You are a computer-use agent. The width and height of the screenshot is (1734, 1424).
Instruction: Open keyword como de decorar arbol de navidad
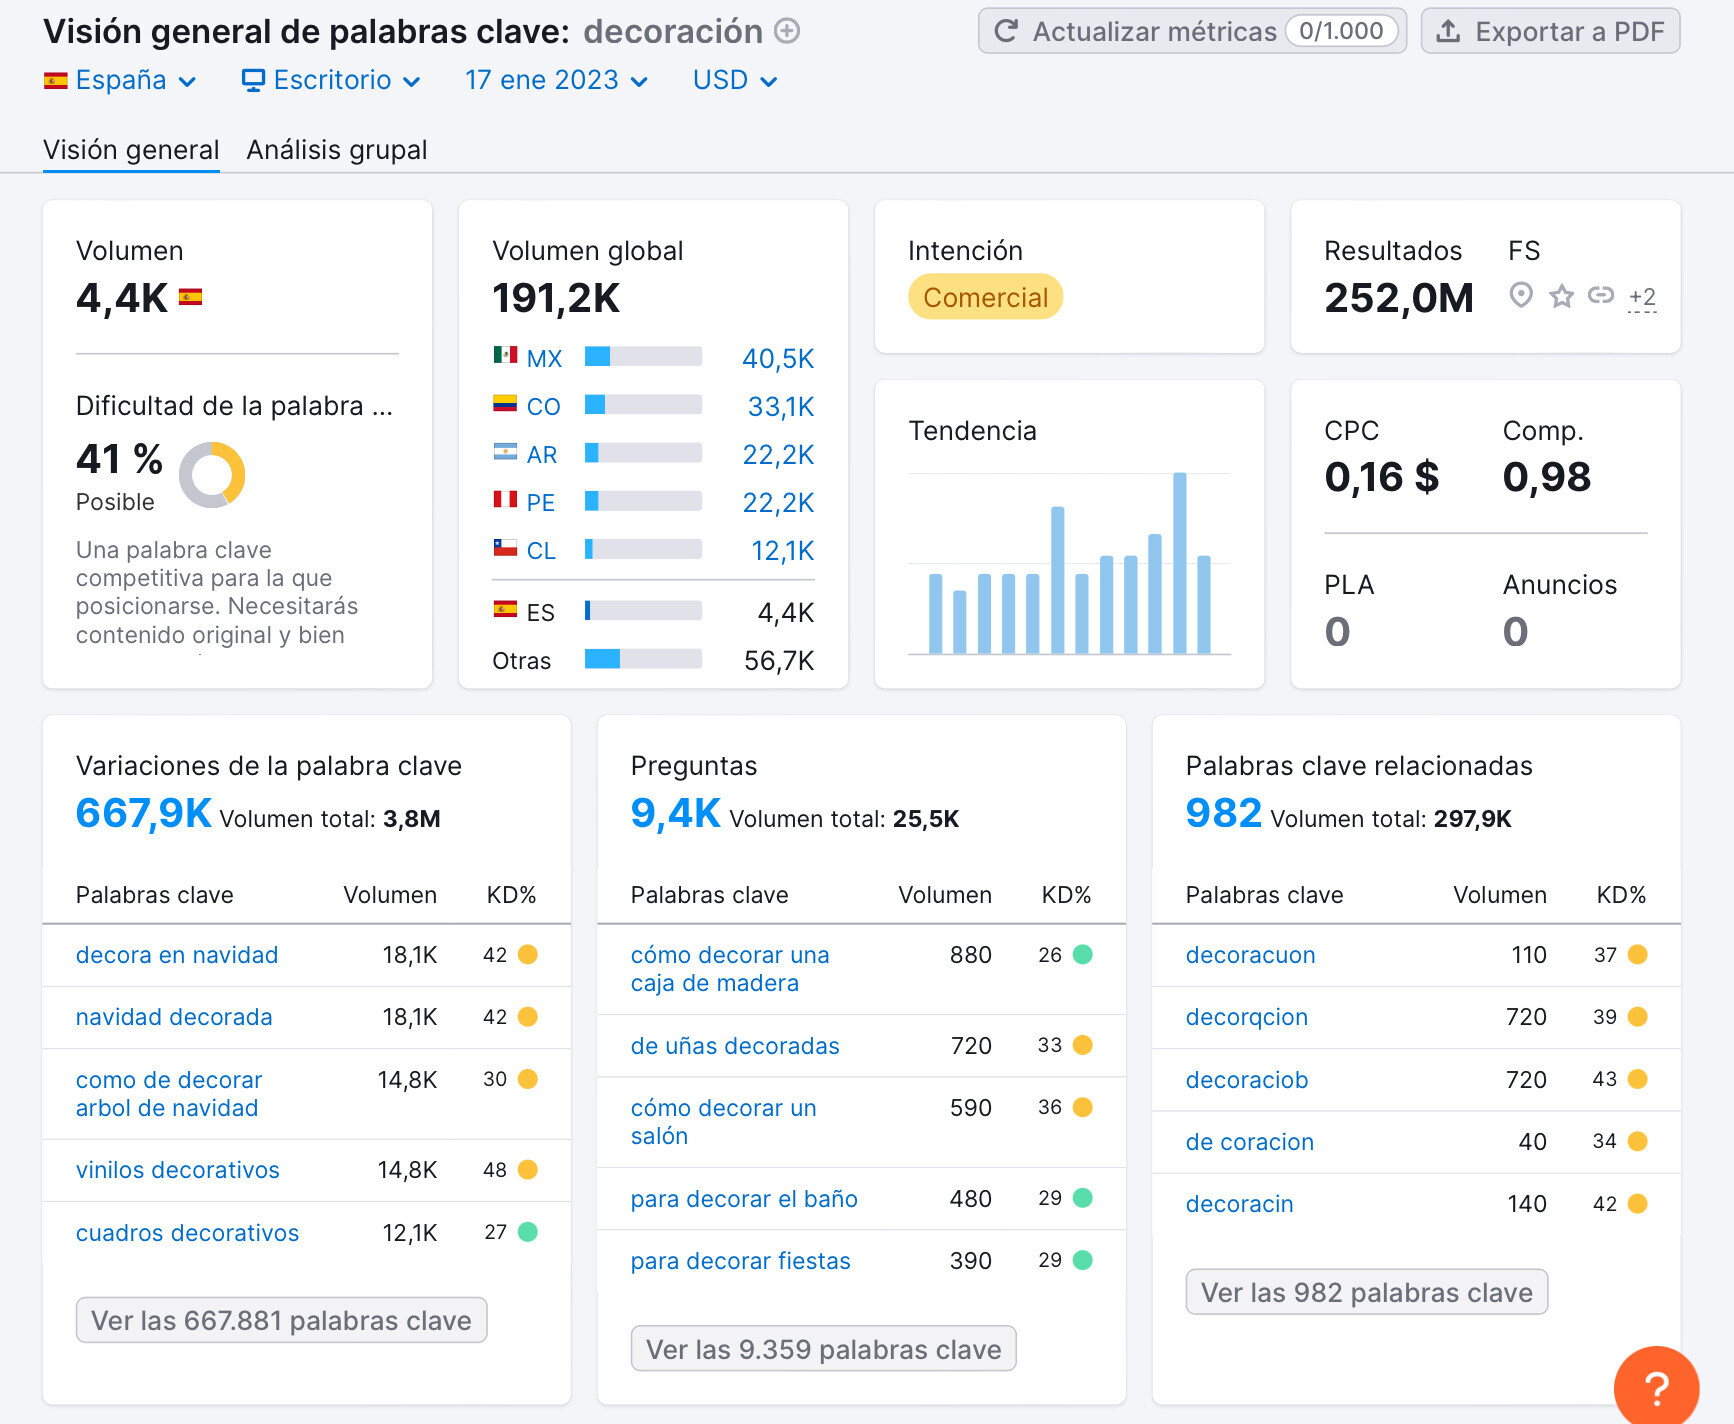(x=169, y=1094)
